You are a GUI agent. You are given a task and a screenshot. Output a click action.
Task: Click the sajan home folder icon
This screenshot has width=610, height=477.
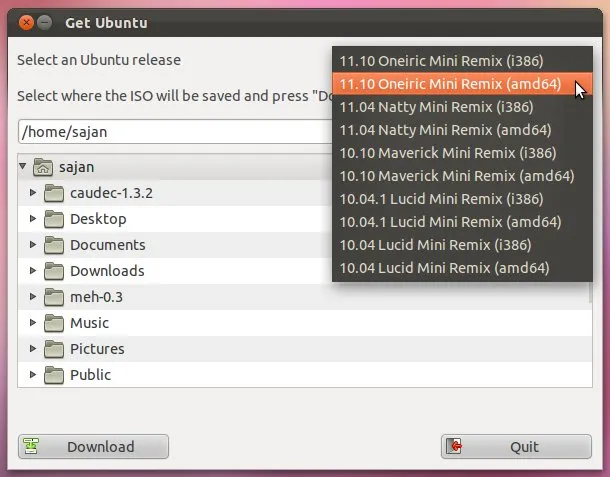click(x=42, y=167)
